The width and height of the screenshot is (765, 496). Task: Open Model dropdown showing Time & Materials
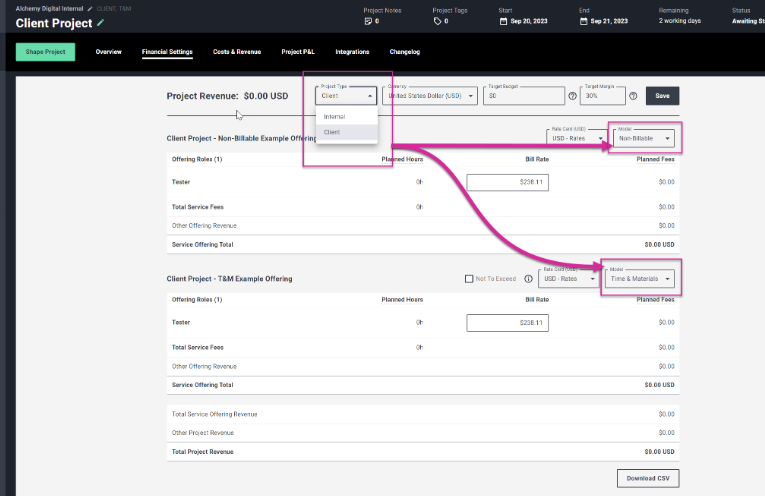pyautogui.click(x=640, y=278)
